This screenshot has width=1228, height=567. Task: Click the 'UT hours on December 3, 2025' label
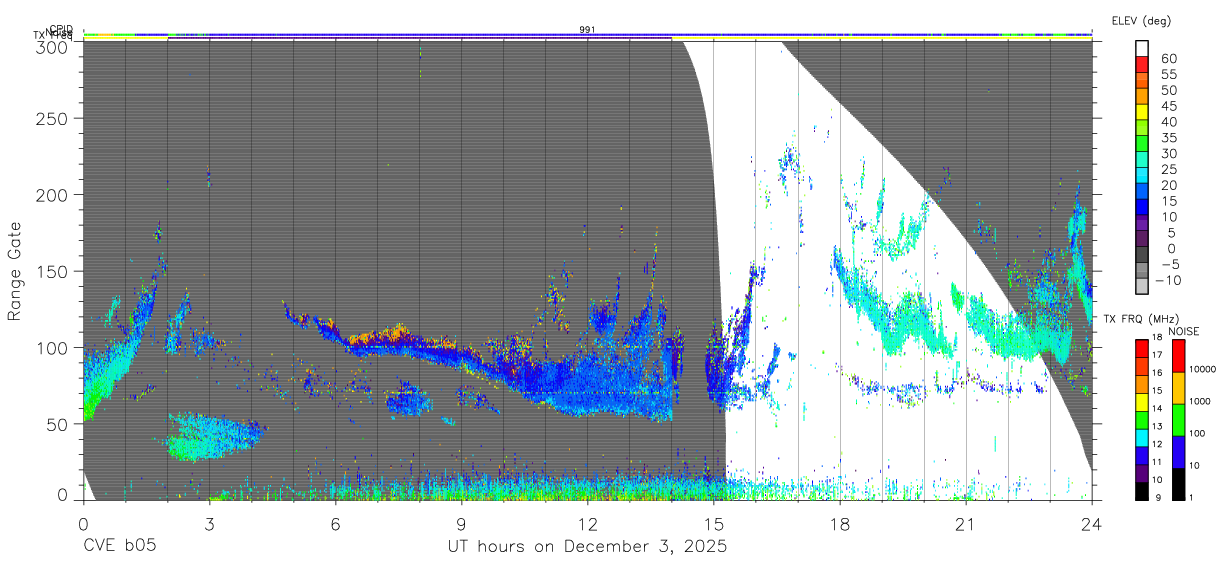pyautogui.click(x=586, y=547)
